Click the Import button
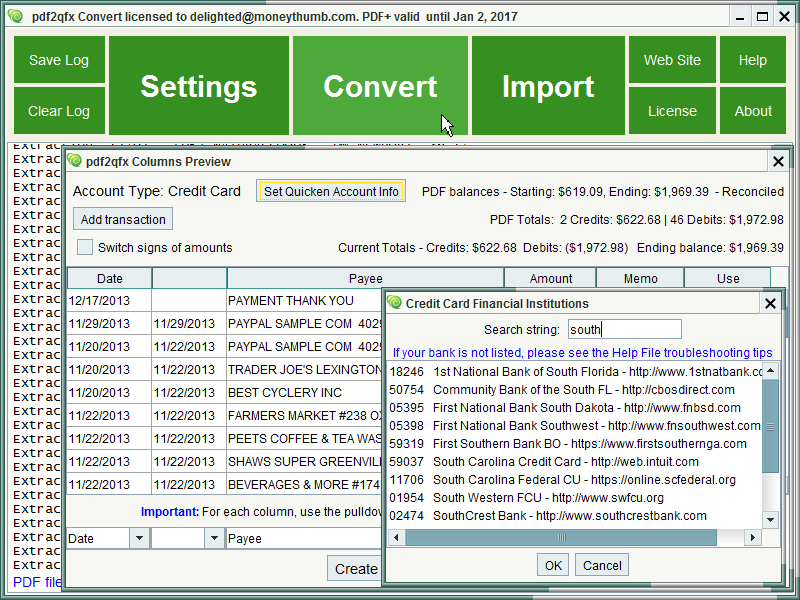This screenshot has height=600, width=800. tap(548, 85)
